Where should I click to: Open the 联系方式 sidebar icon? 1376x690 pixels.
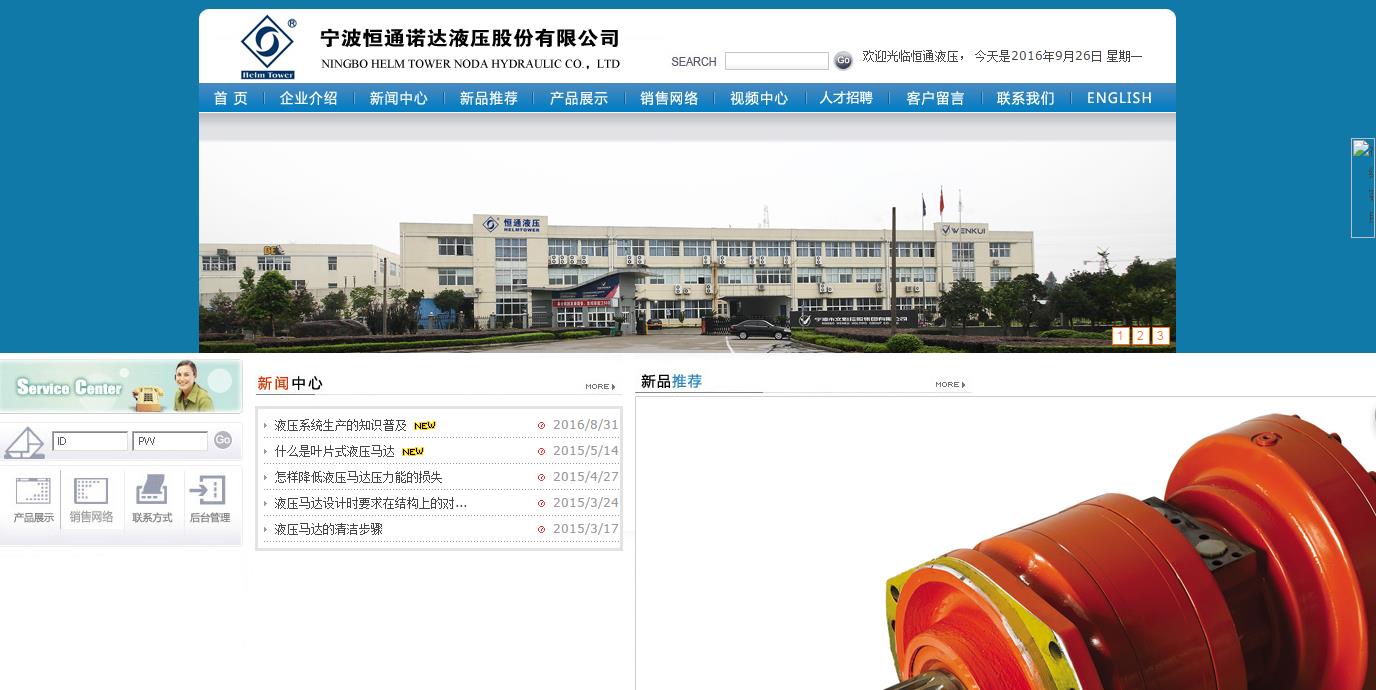pyautogui.click(x=152, y=500)
